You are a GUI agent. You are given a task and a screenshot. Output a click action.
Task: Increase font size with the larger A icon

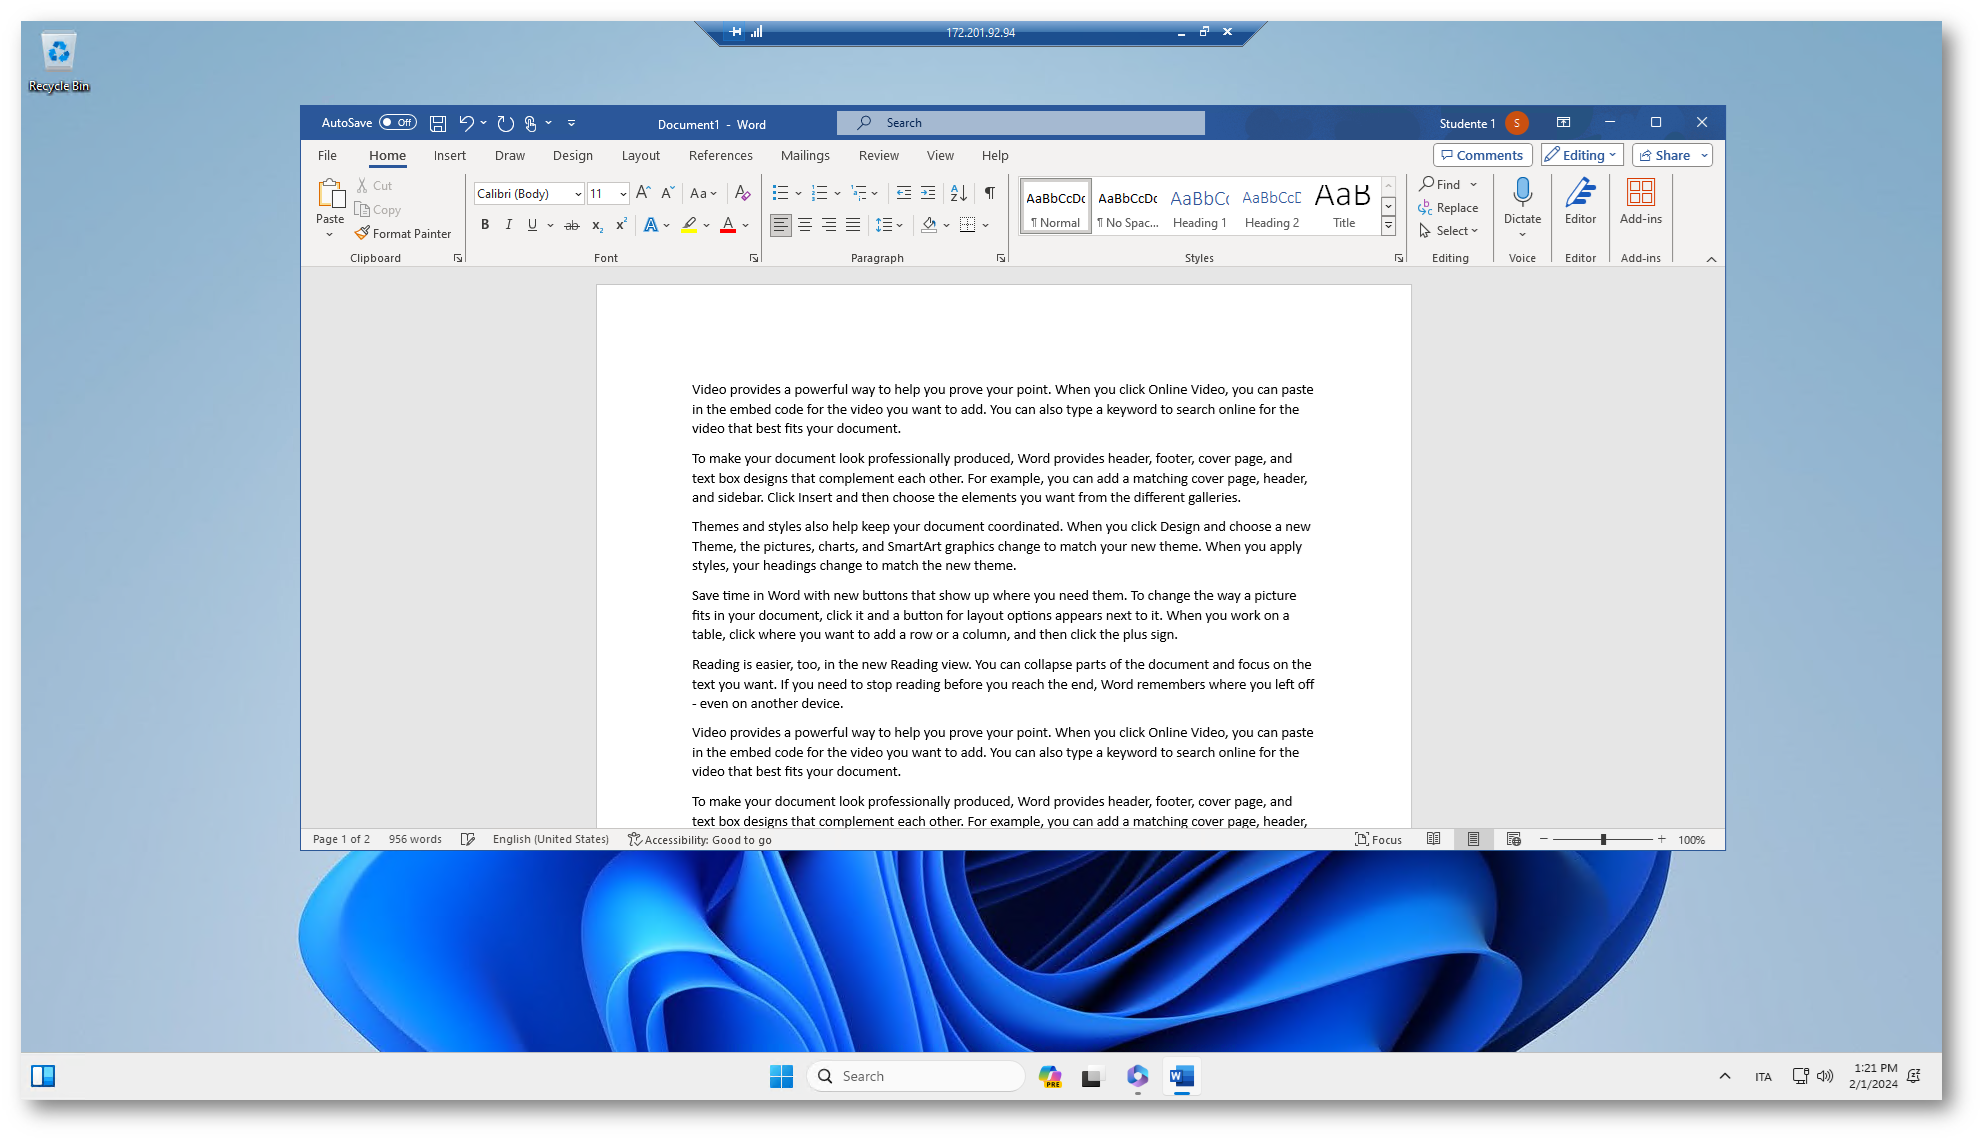[643, 193]
